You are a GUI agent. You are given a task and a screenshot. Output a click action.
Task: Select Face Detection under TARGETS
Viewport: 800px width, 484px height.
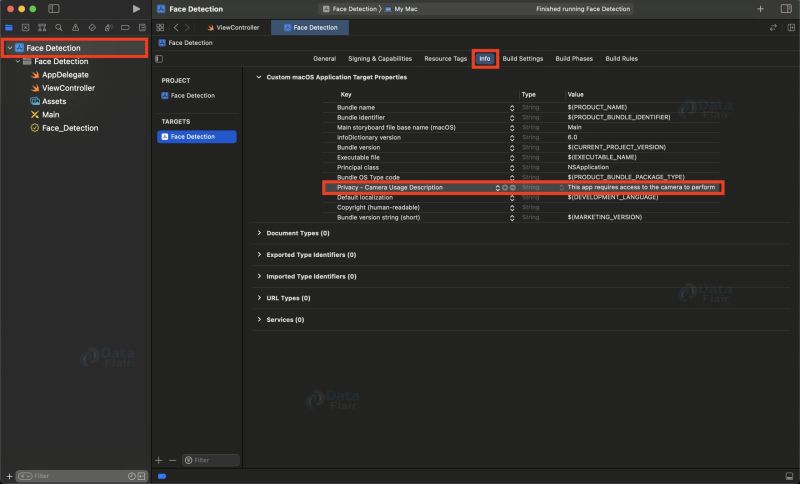pos(197,137)
